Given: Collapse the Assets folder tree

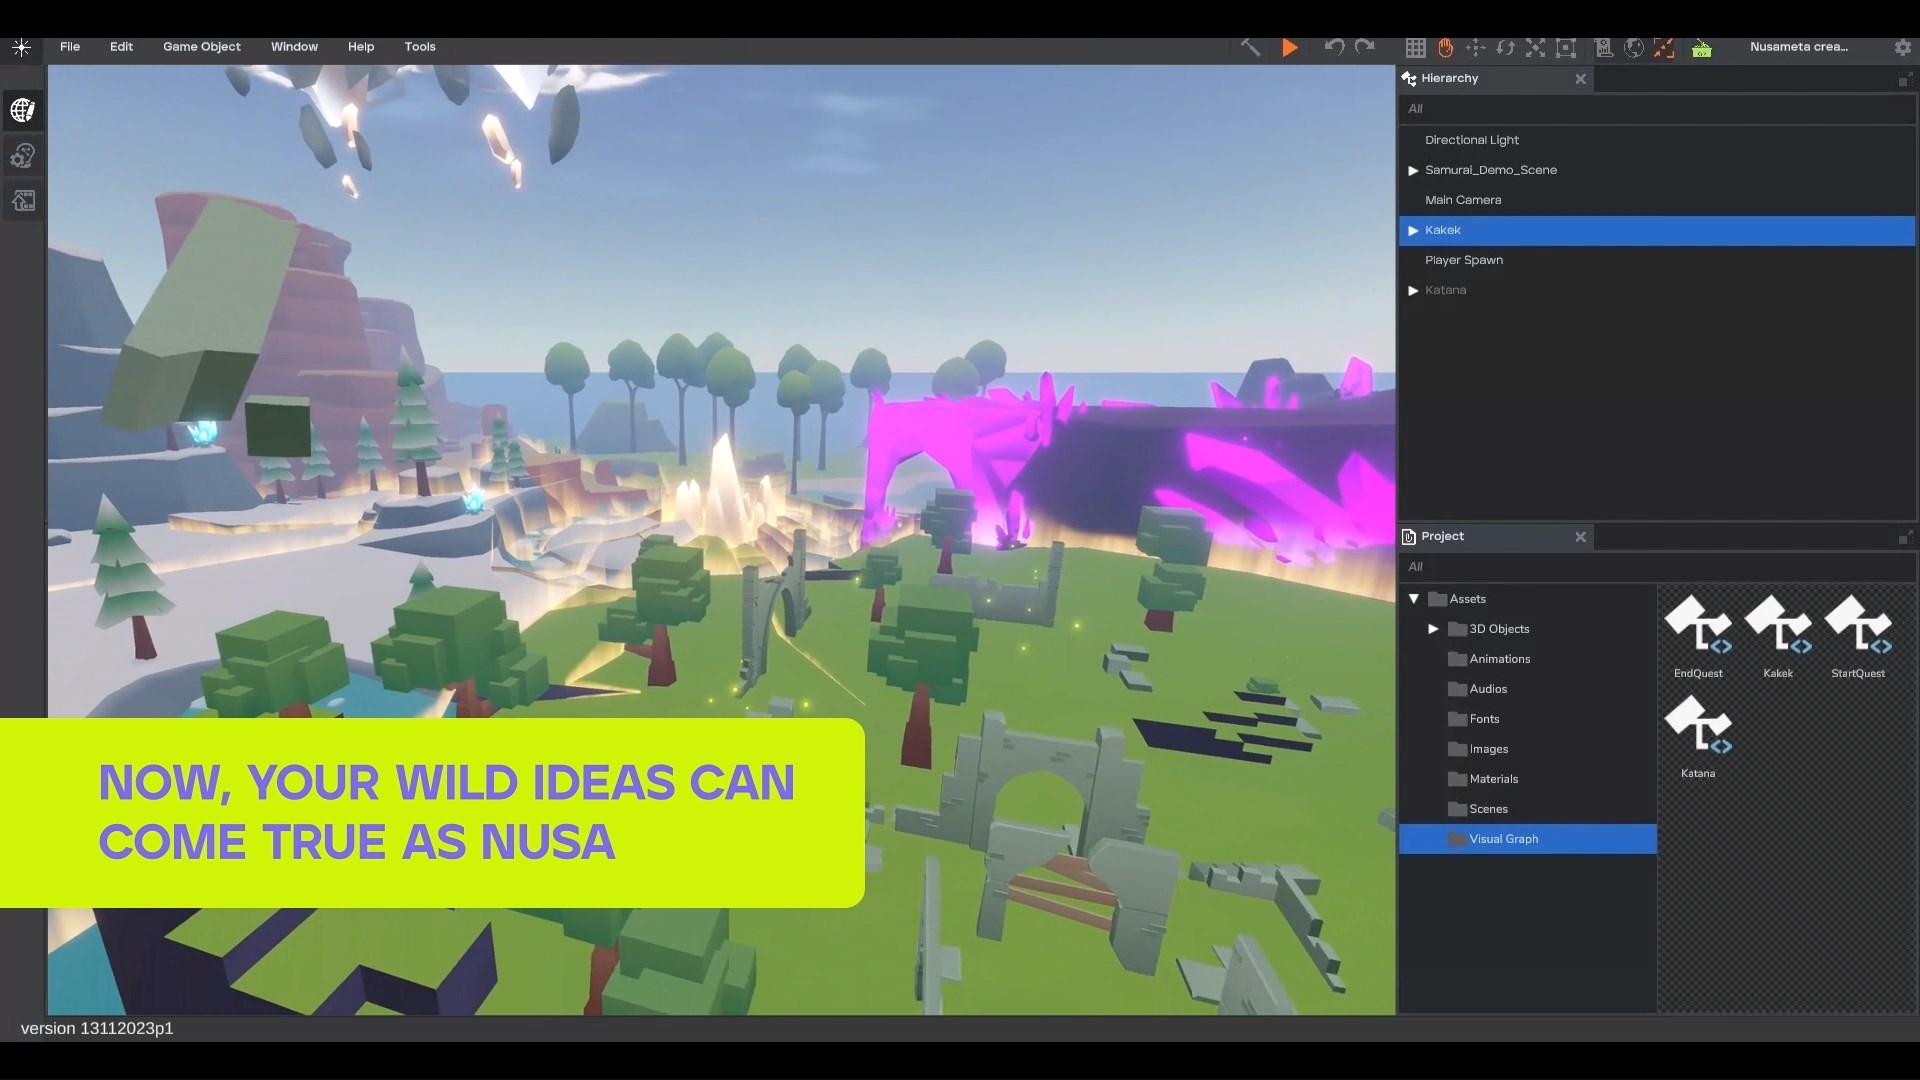Looking at the screenshot, I should tap(1414, 599).
